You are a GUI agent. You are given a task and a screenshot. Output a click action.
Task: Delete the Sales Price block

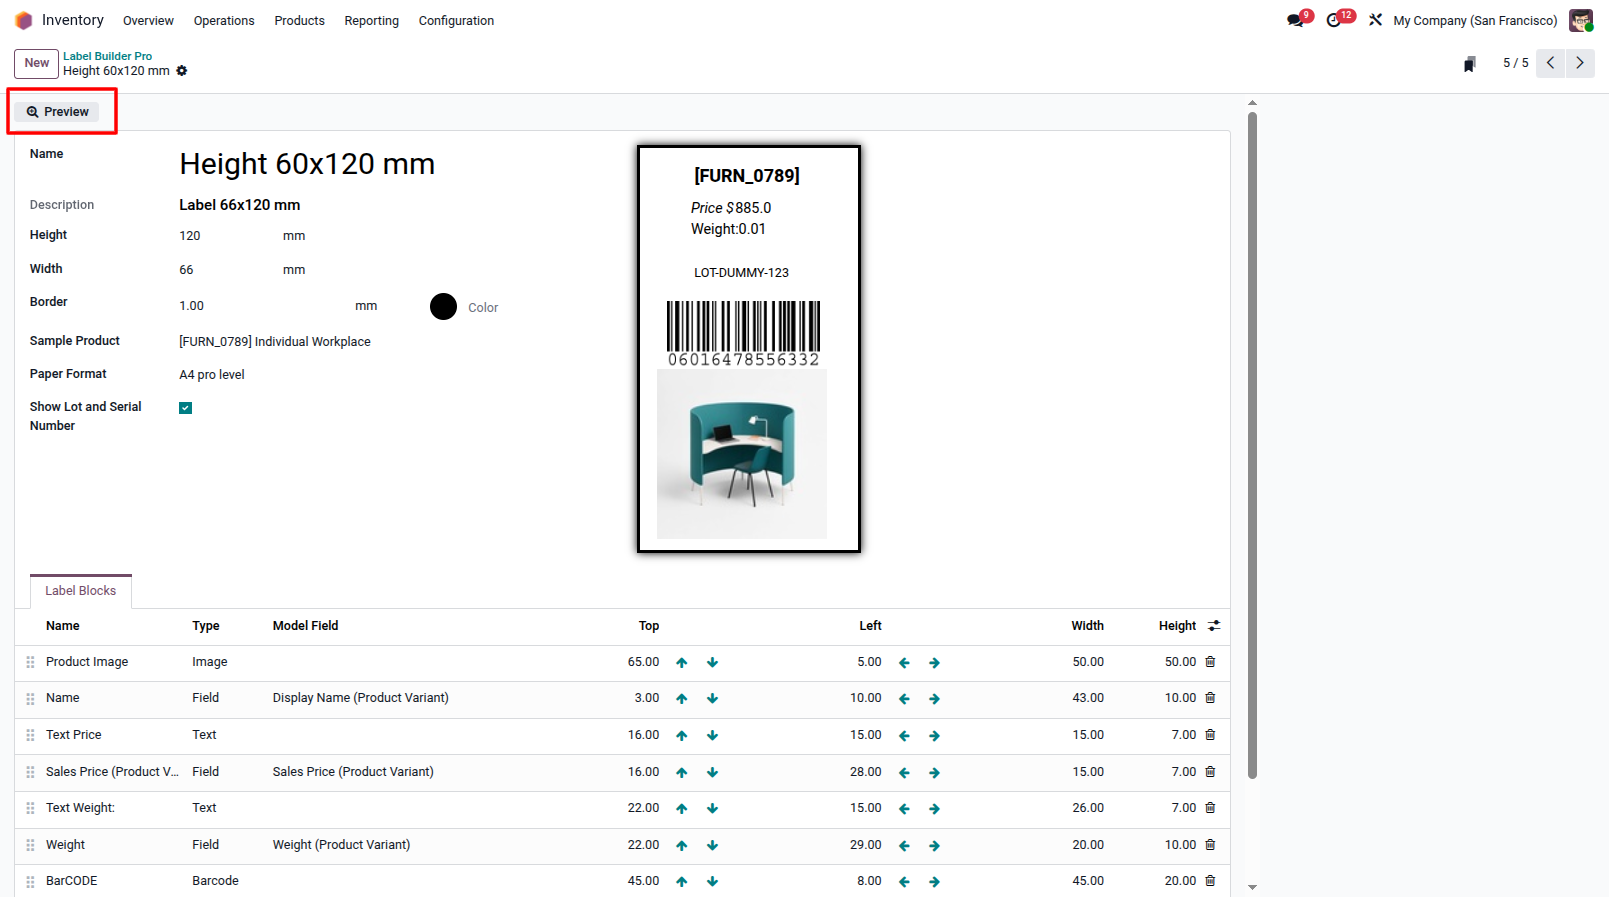[1210, 772]
